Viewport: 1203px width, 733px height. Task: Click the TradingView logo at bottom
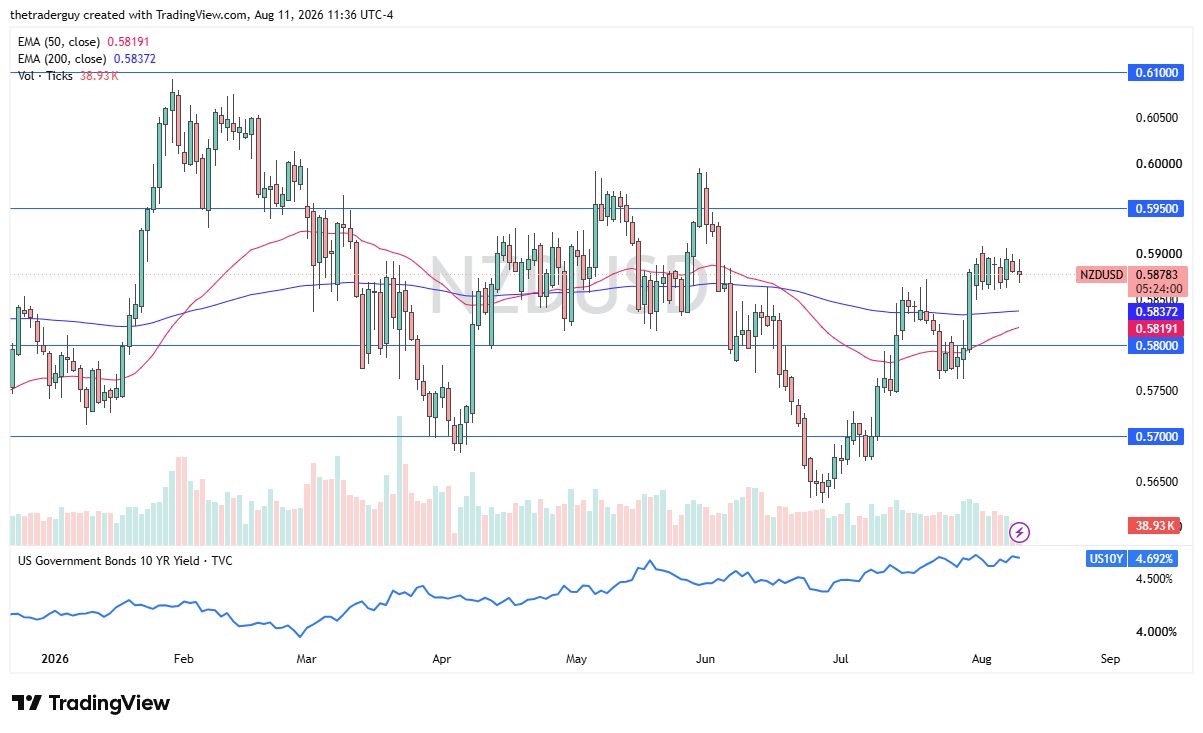[91, 703]
